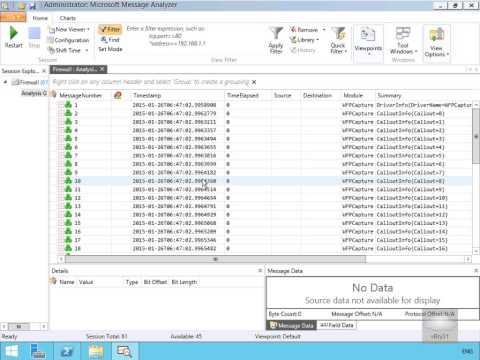
Task: Sort by TimeElapsed column header
Action: tap(243, 95)
